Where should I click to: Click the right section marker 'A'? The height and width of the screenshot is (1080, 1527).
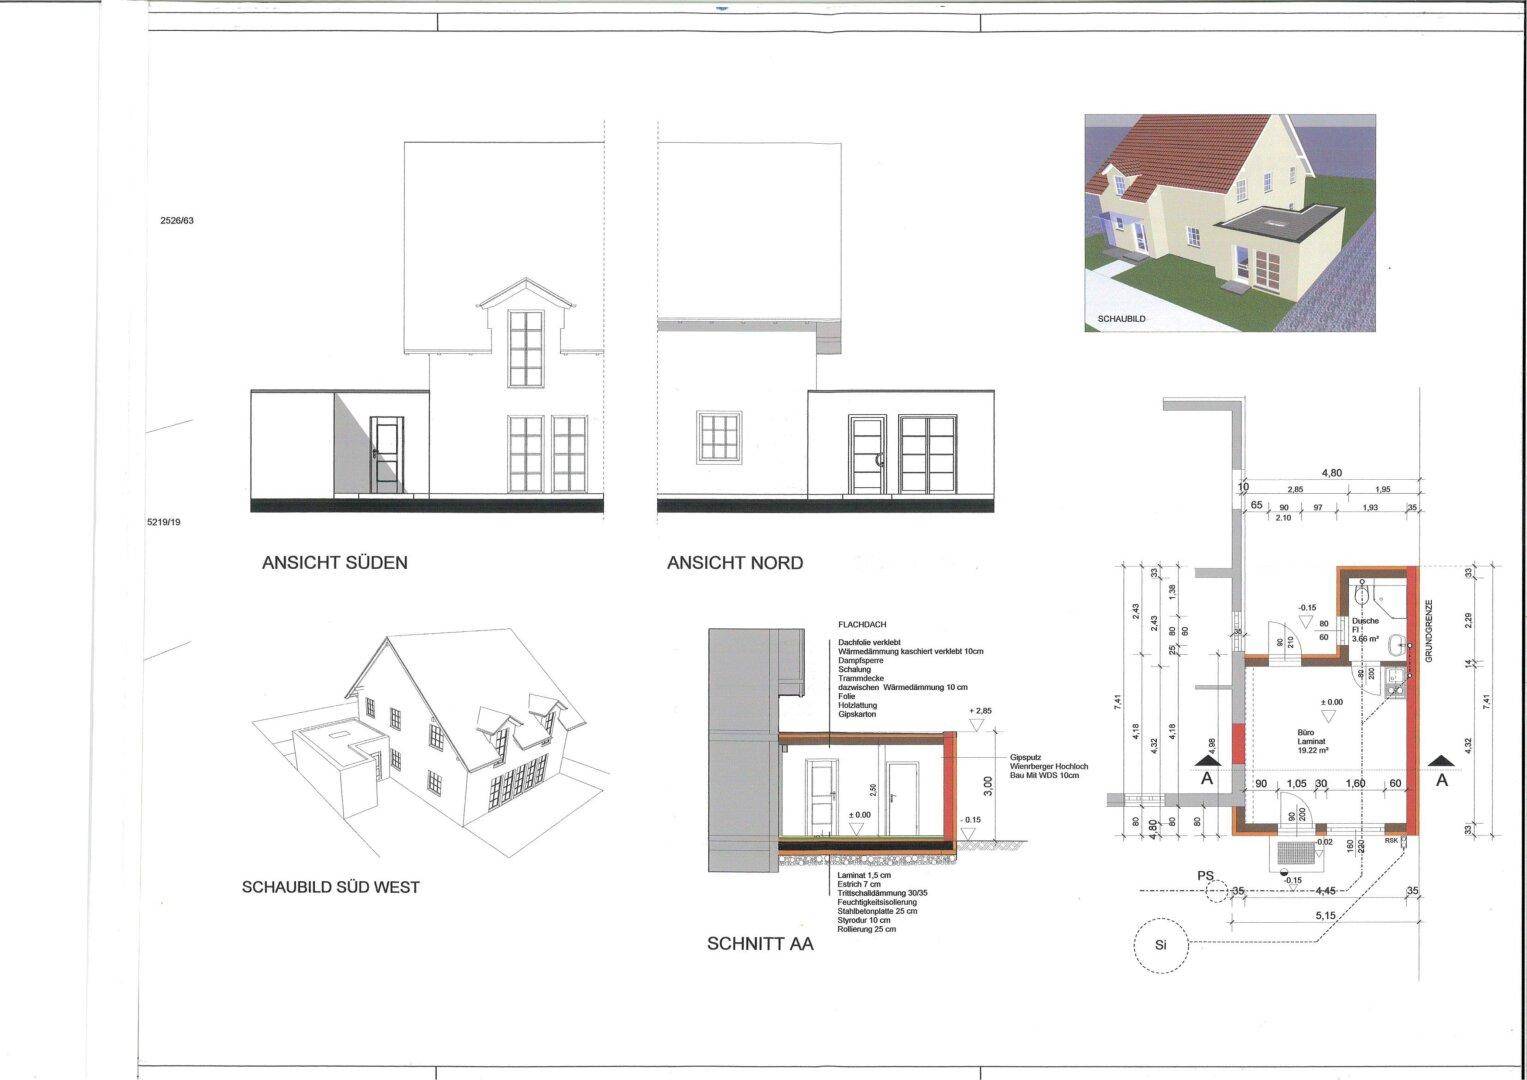coord(1441,772)
